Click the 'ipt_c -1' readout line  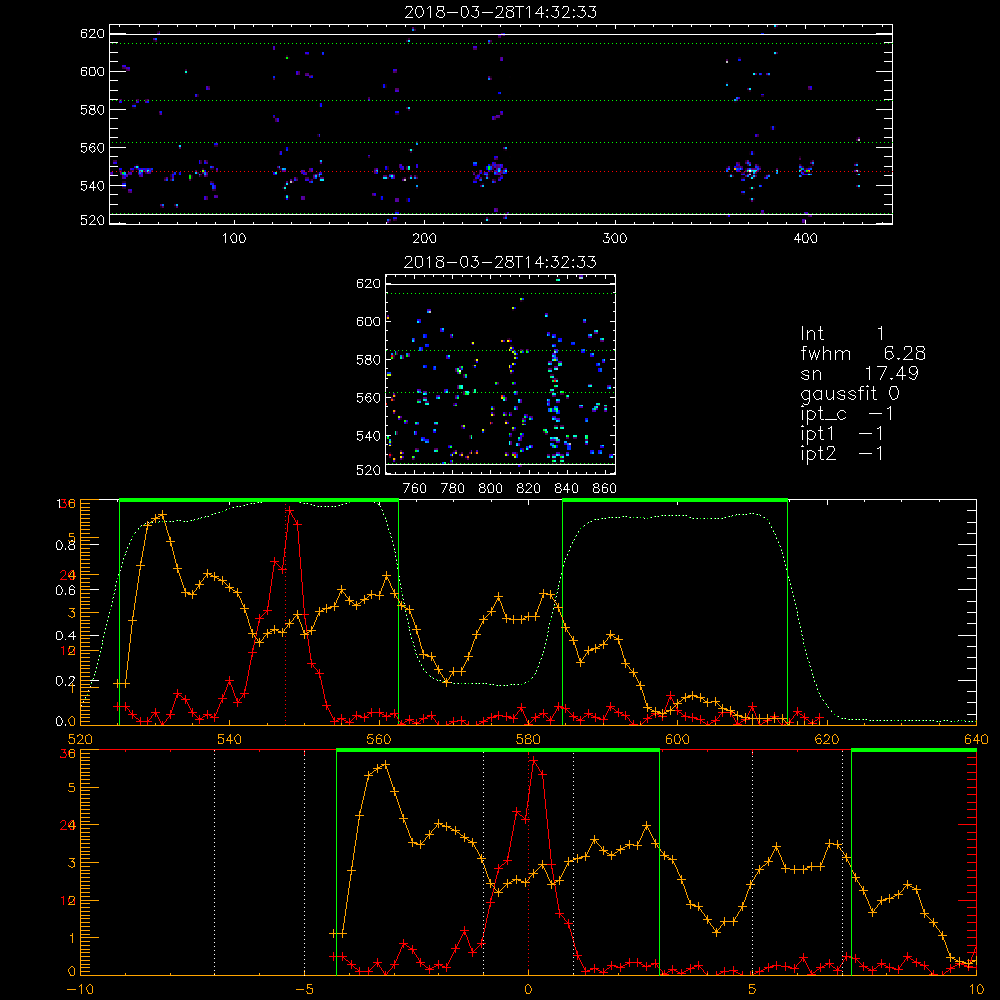[847, 414]
